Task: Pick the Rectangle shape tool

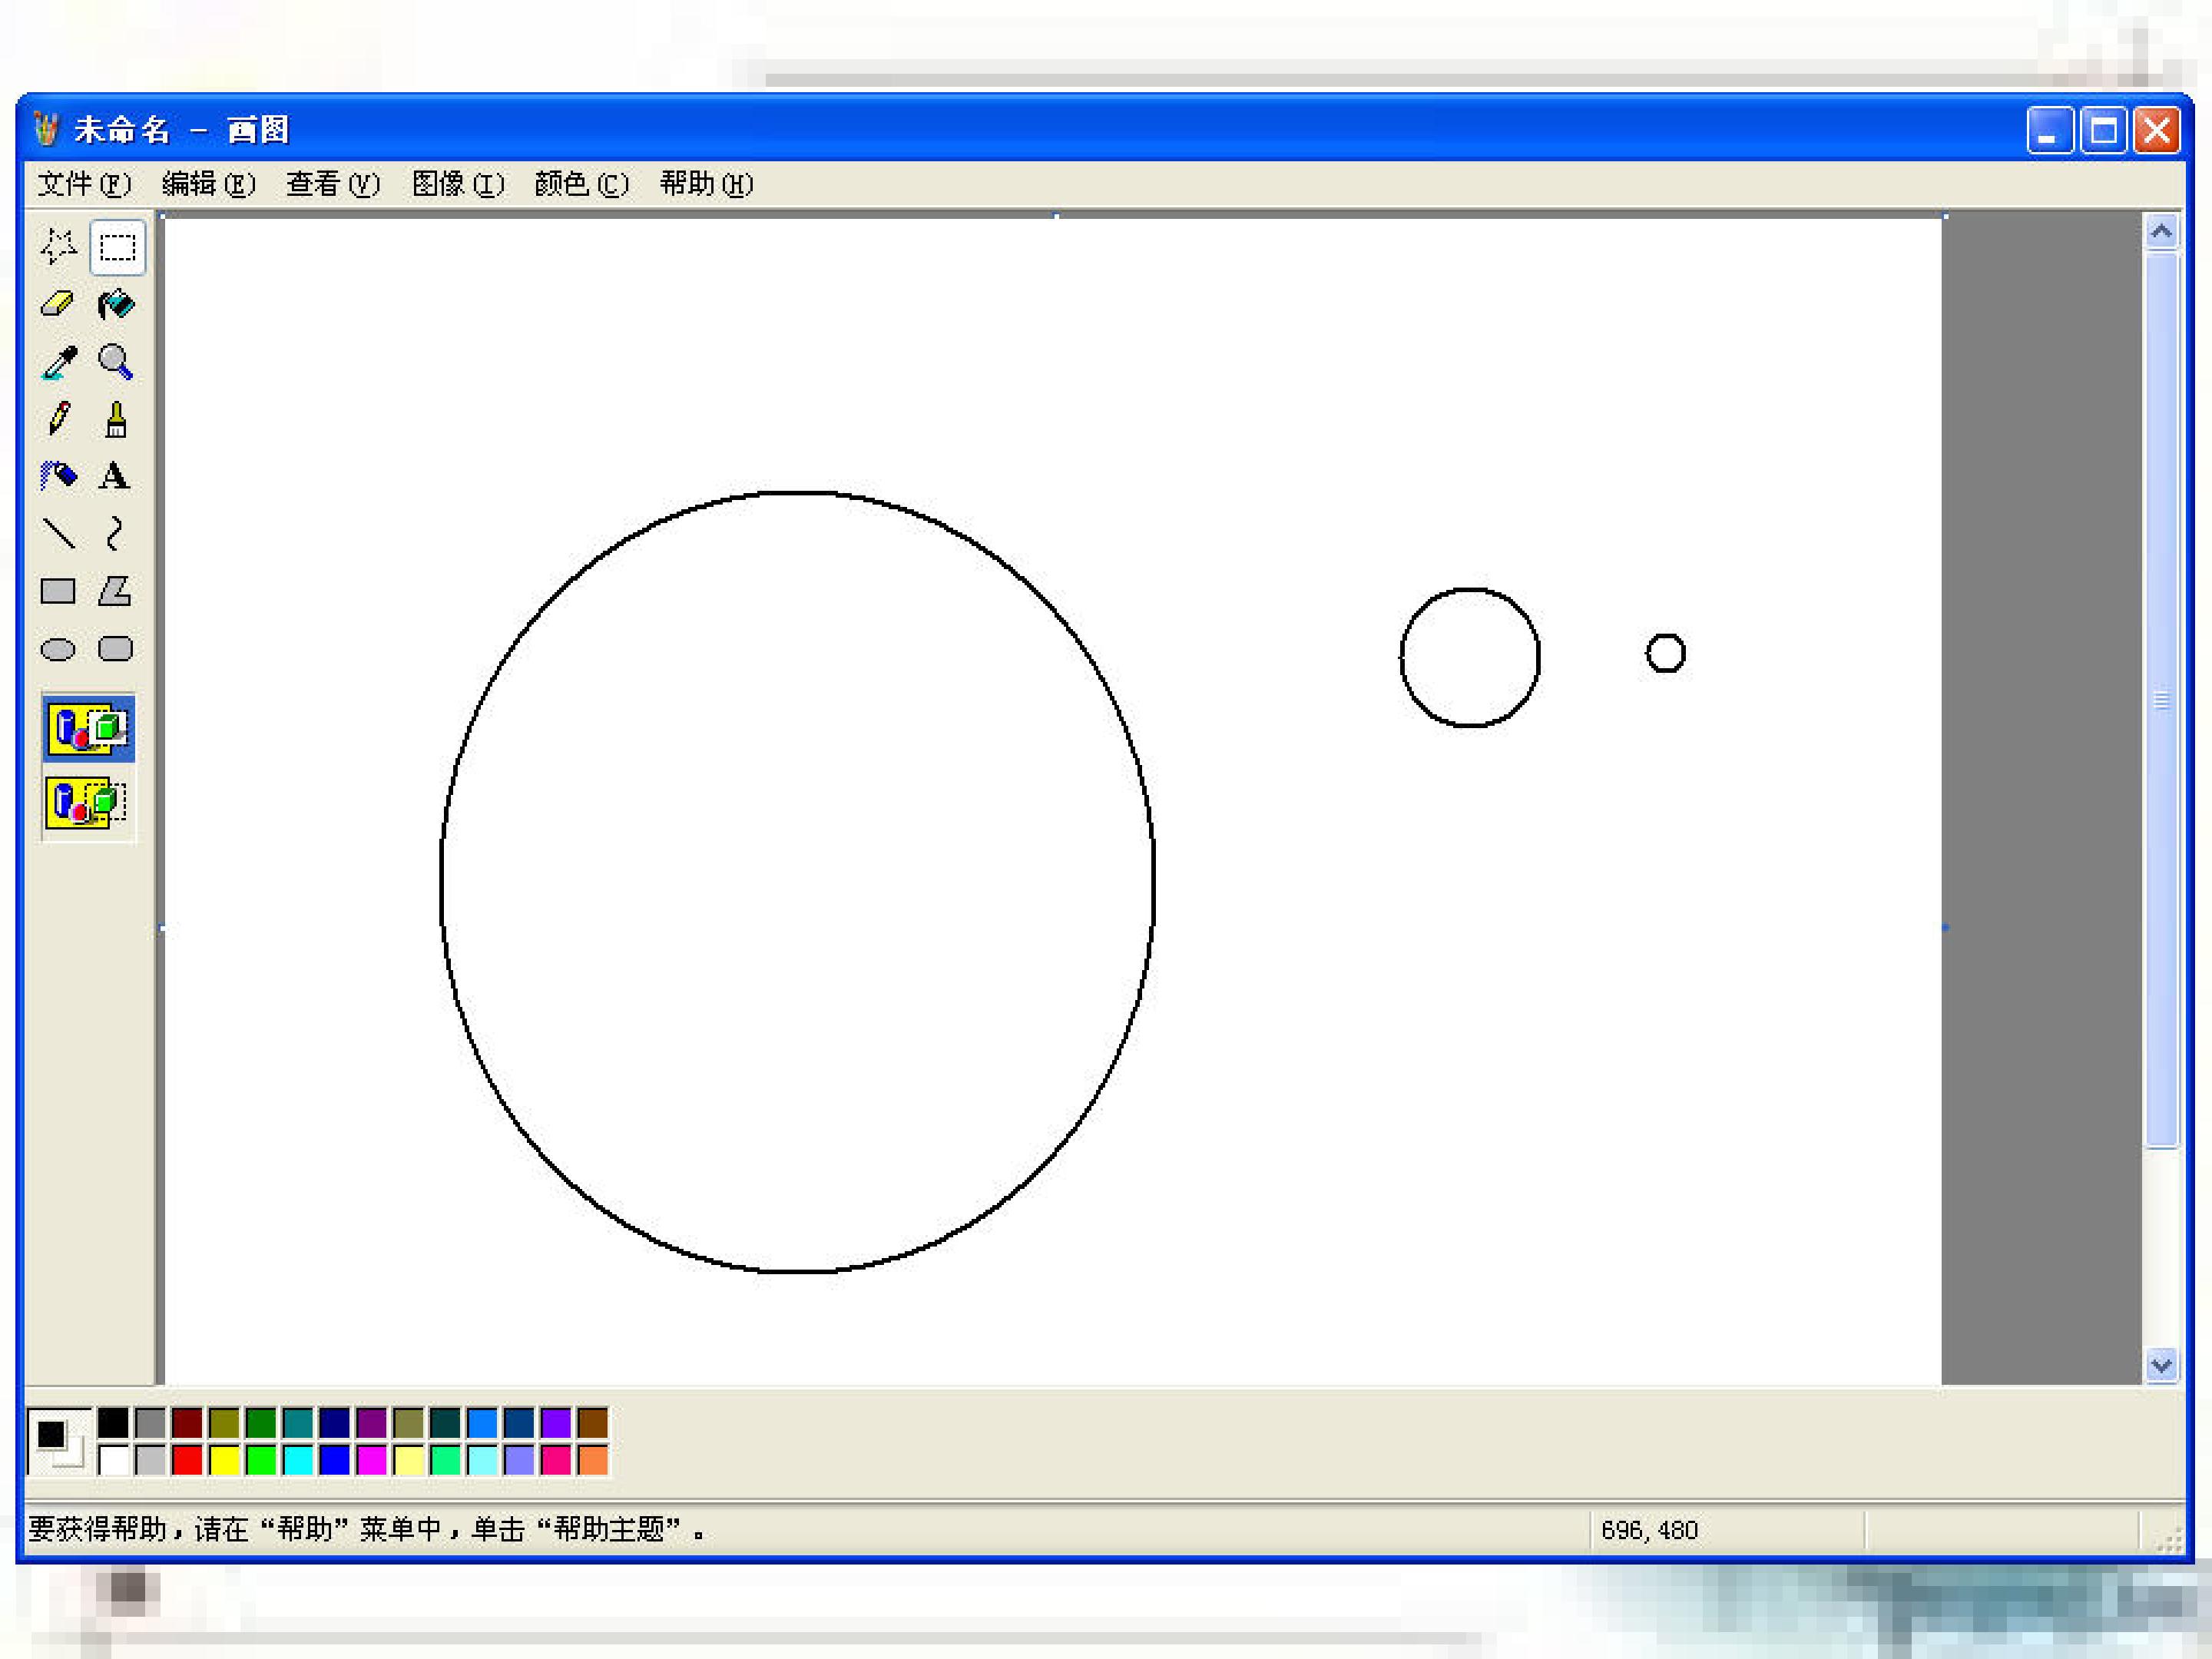Action: 58,591
